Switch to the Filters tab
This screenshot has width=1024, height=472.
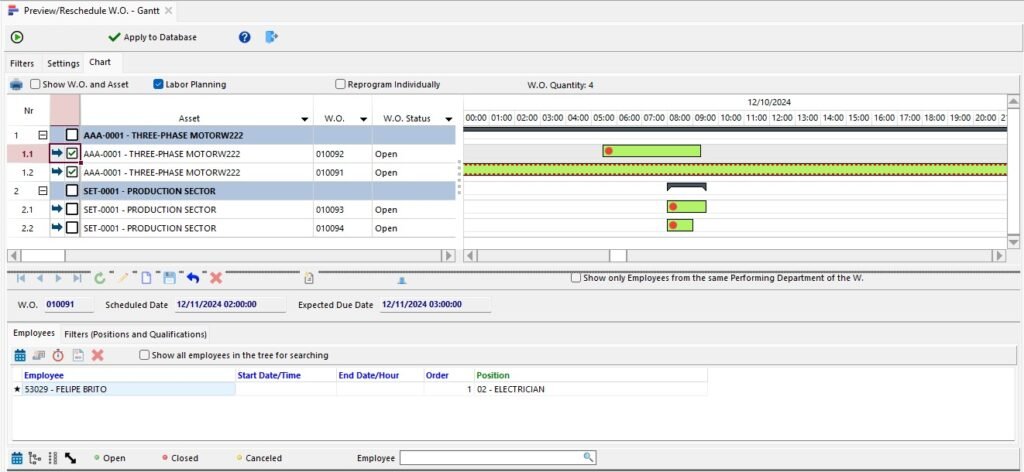[x=22, y=63]
